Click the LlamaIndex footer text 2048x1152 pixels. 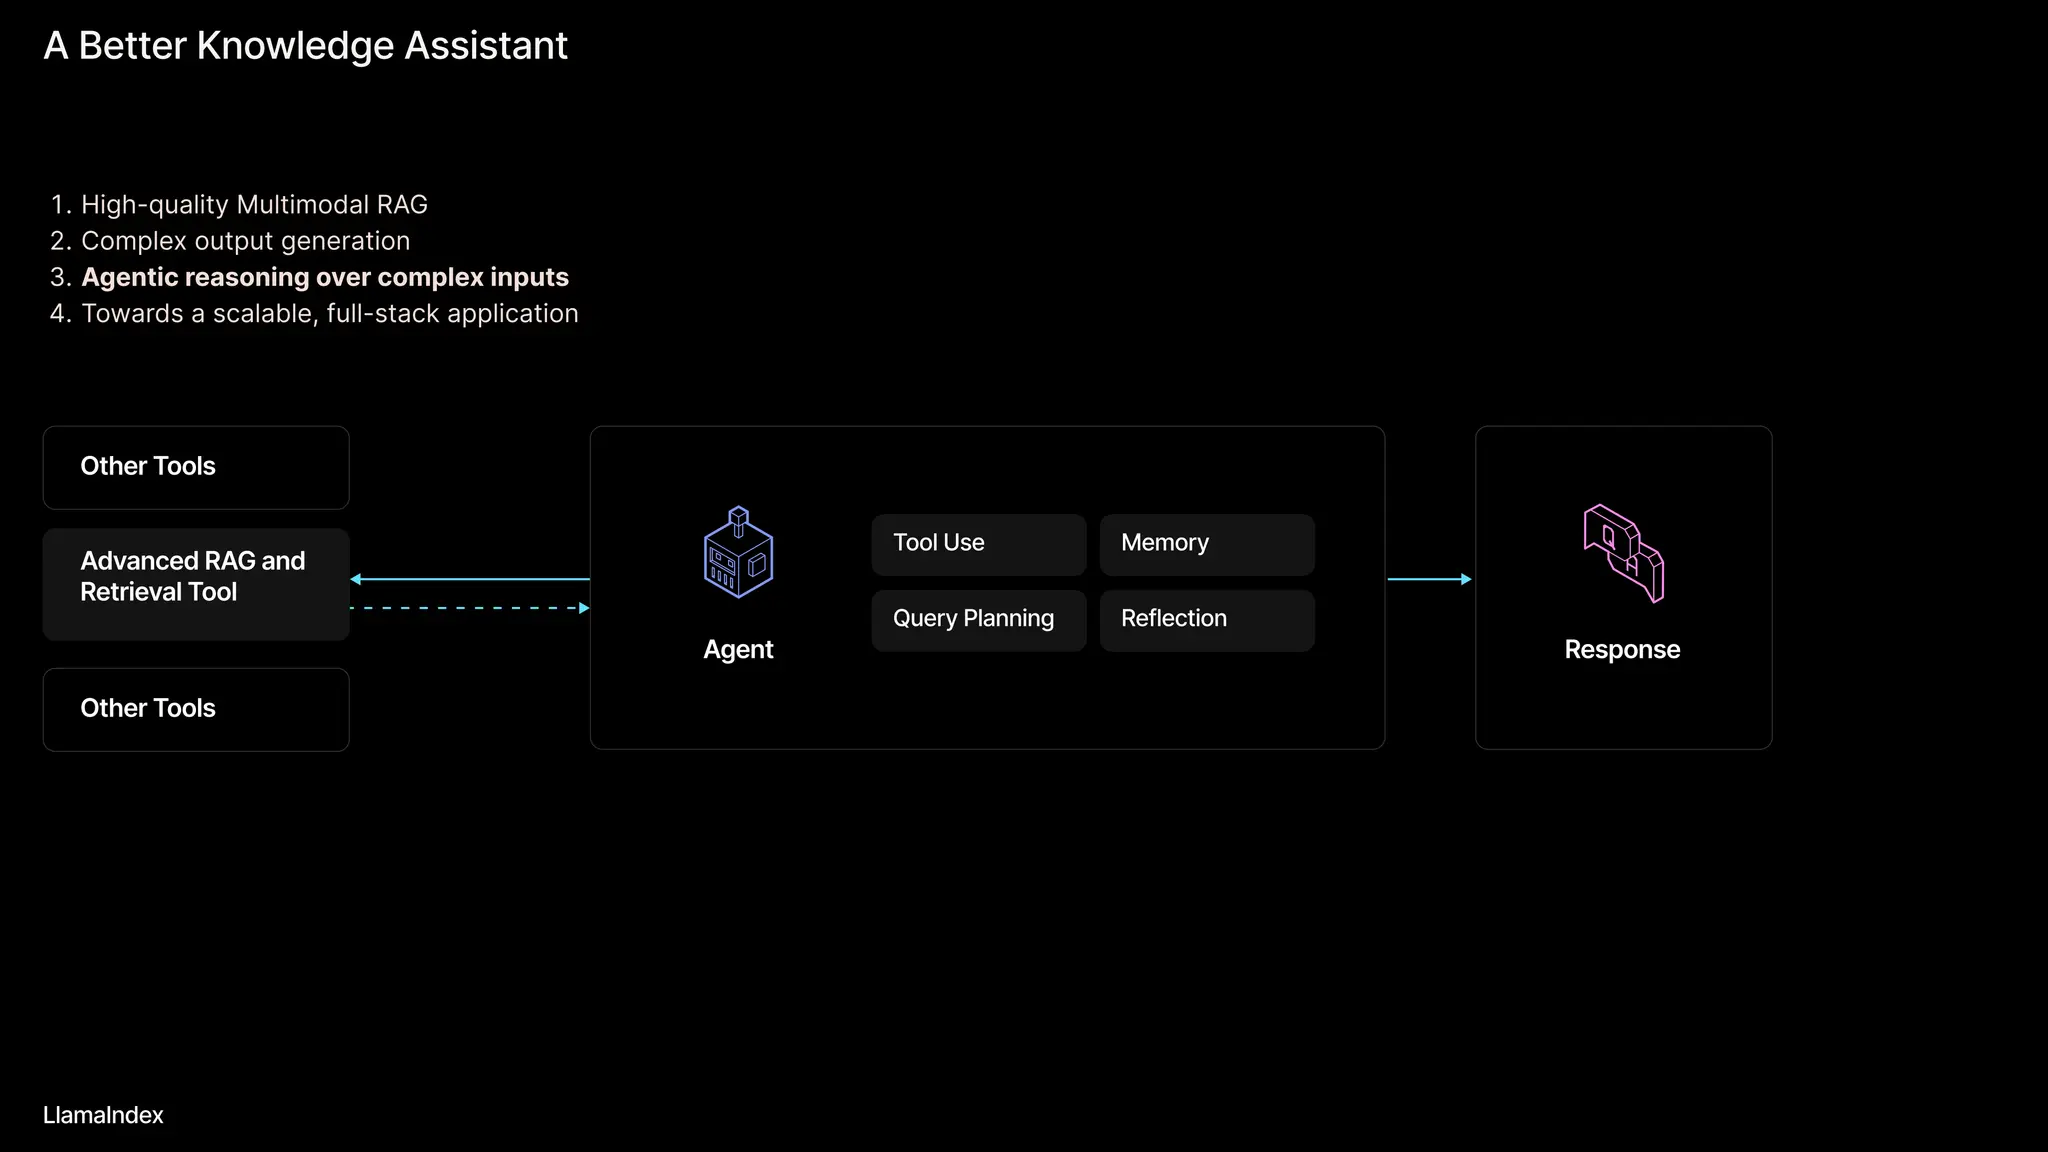pyautogui.click(x=103, y=1115)
